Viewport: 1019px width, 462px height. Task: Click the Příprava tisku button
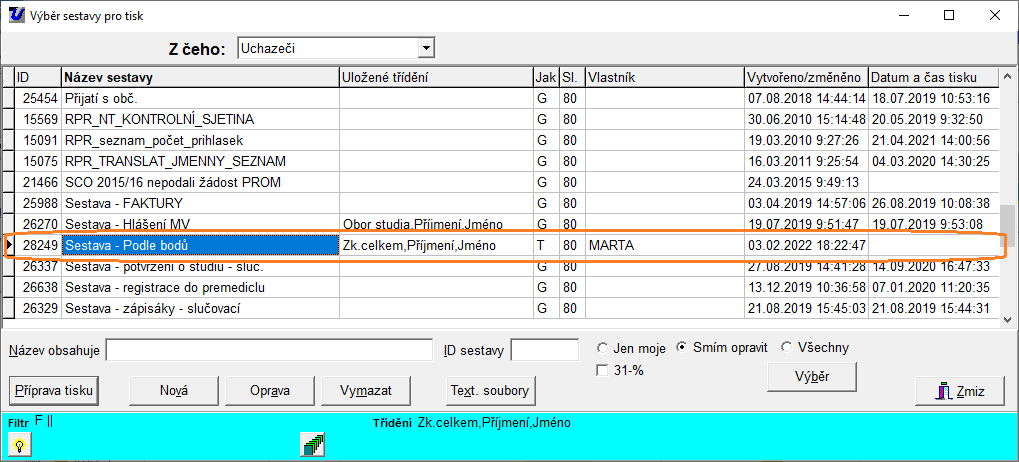53,391
